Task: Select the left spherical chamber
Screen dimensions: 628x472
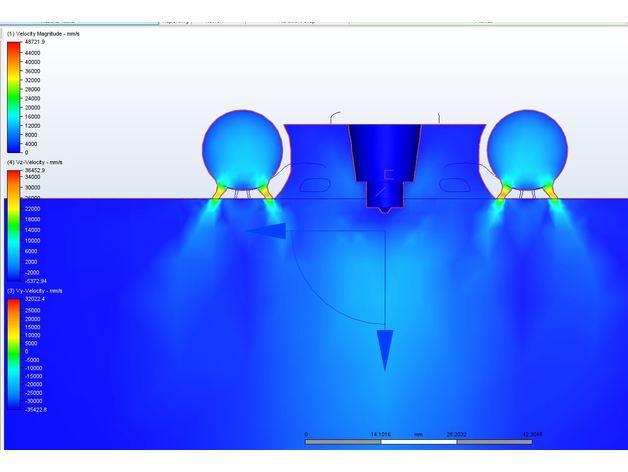Action: [242, 143]
